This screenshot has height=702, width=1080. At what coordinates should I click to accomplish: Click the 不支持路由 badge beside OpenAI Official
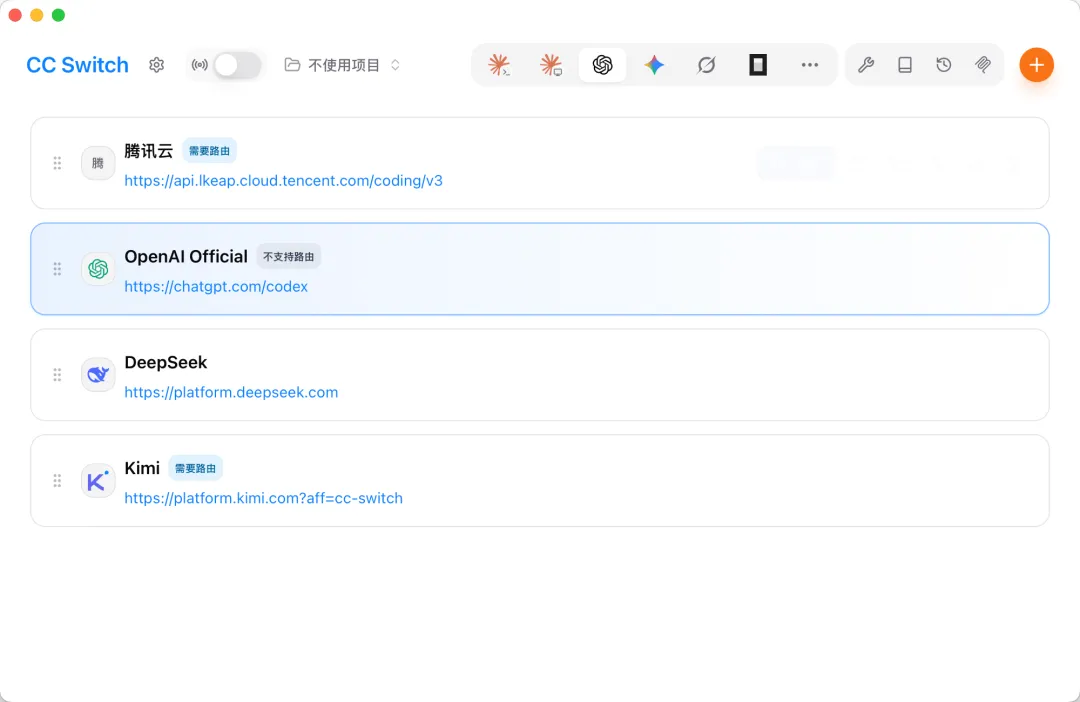[289, 256]
